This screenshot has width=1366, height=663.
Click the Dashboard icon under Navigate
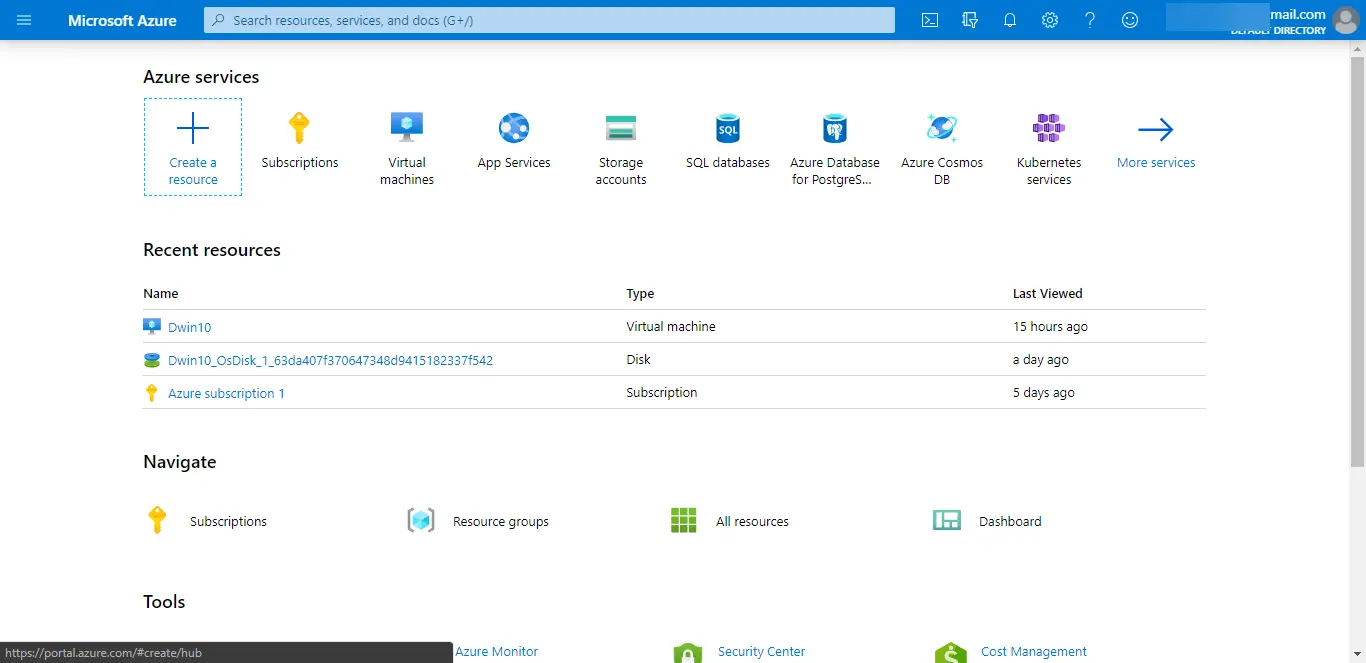coord(947,520)
